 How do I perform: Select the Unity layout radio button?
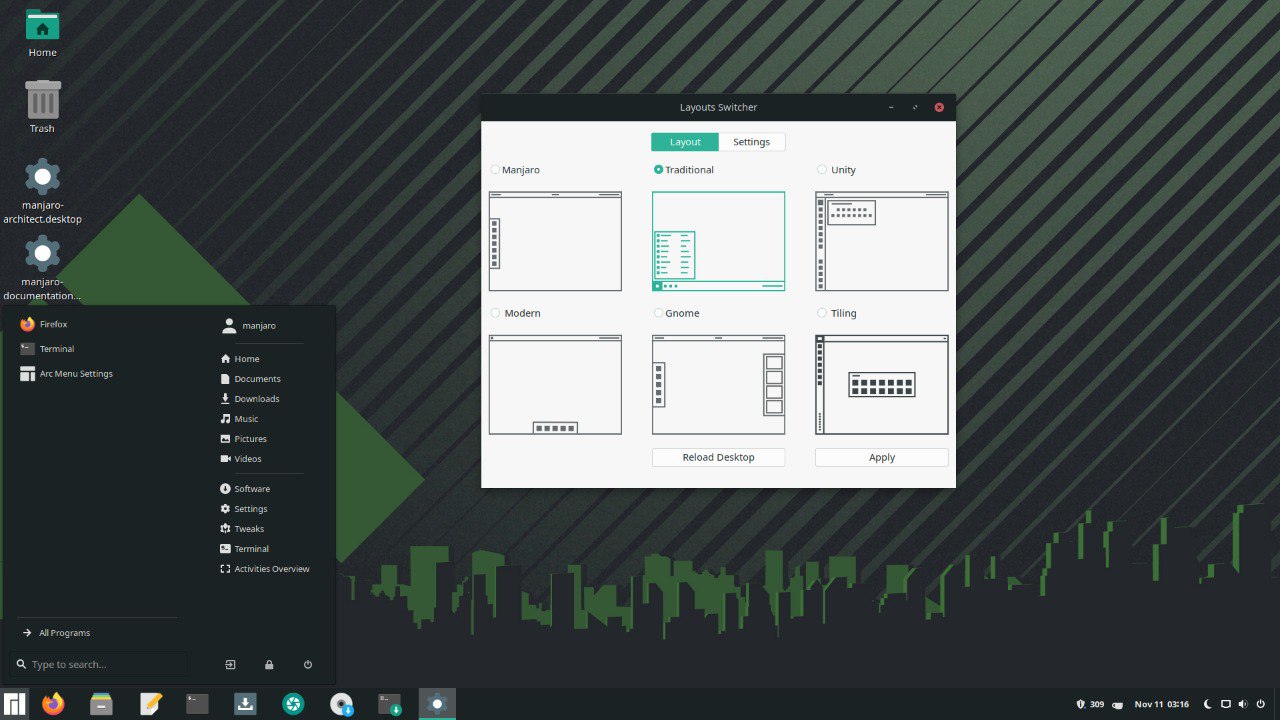[x=822, y=170]
